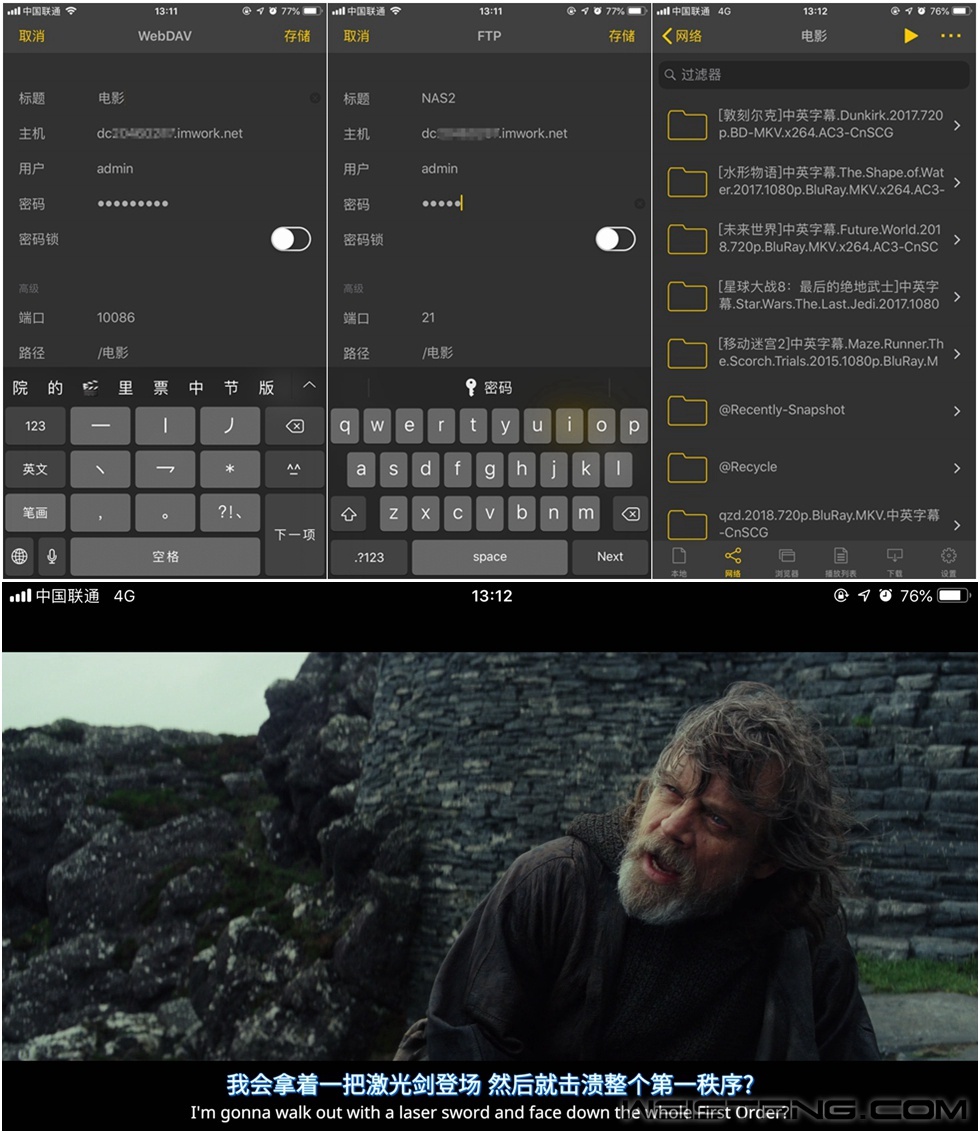Tap the ?!、 punctuation key

230,512
